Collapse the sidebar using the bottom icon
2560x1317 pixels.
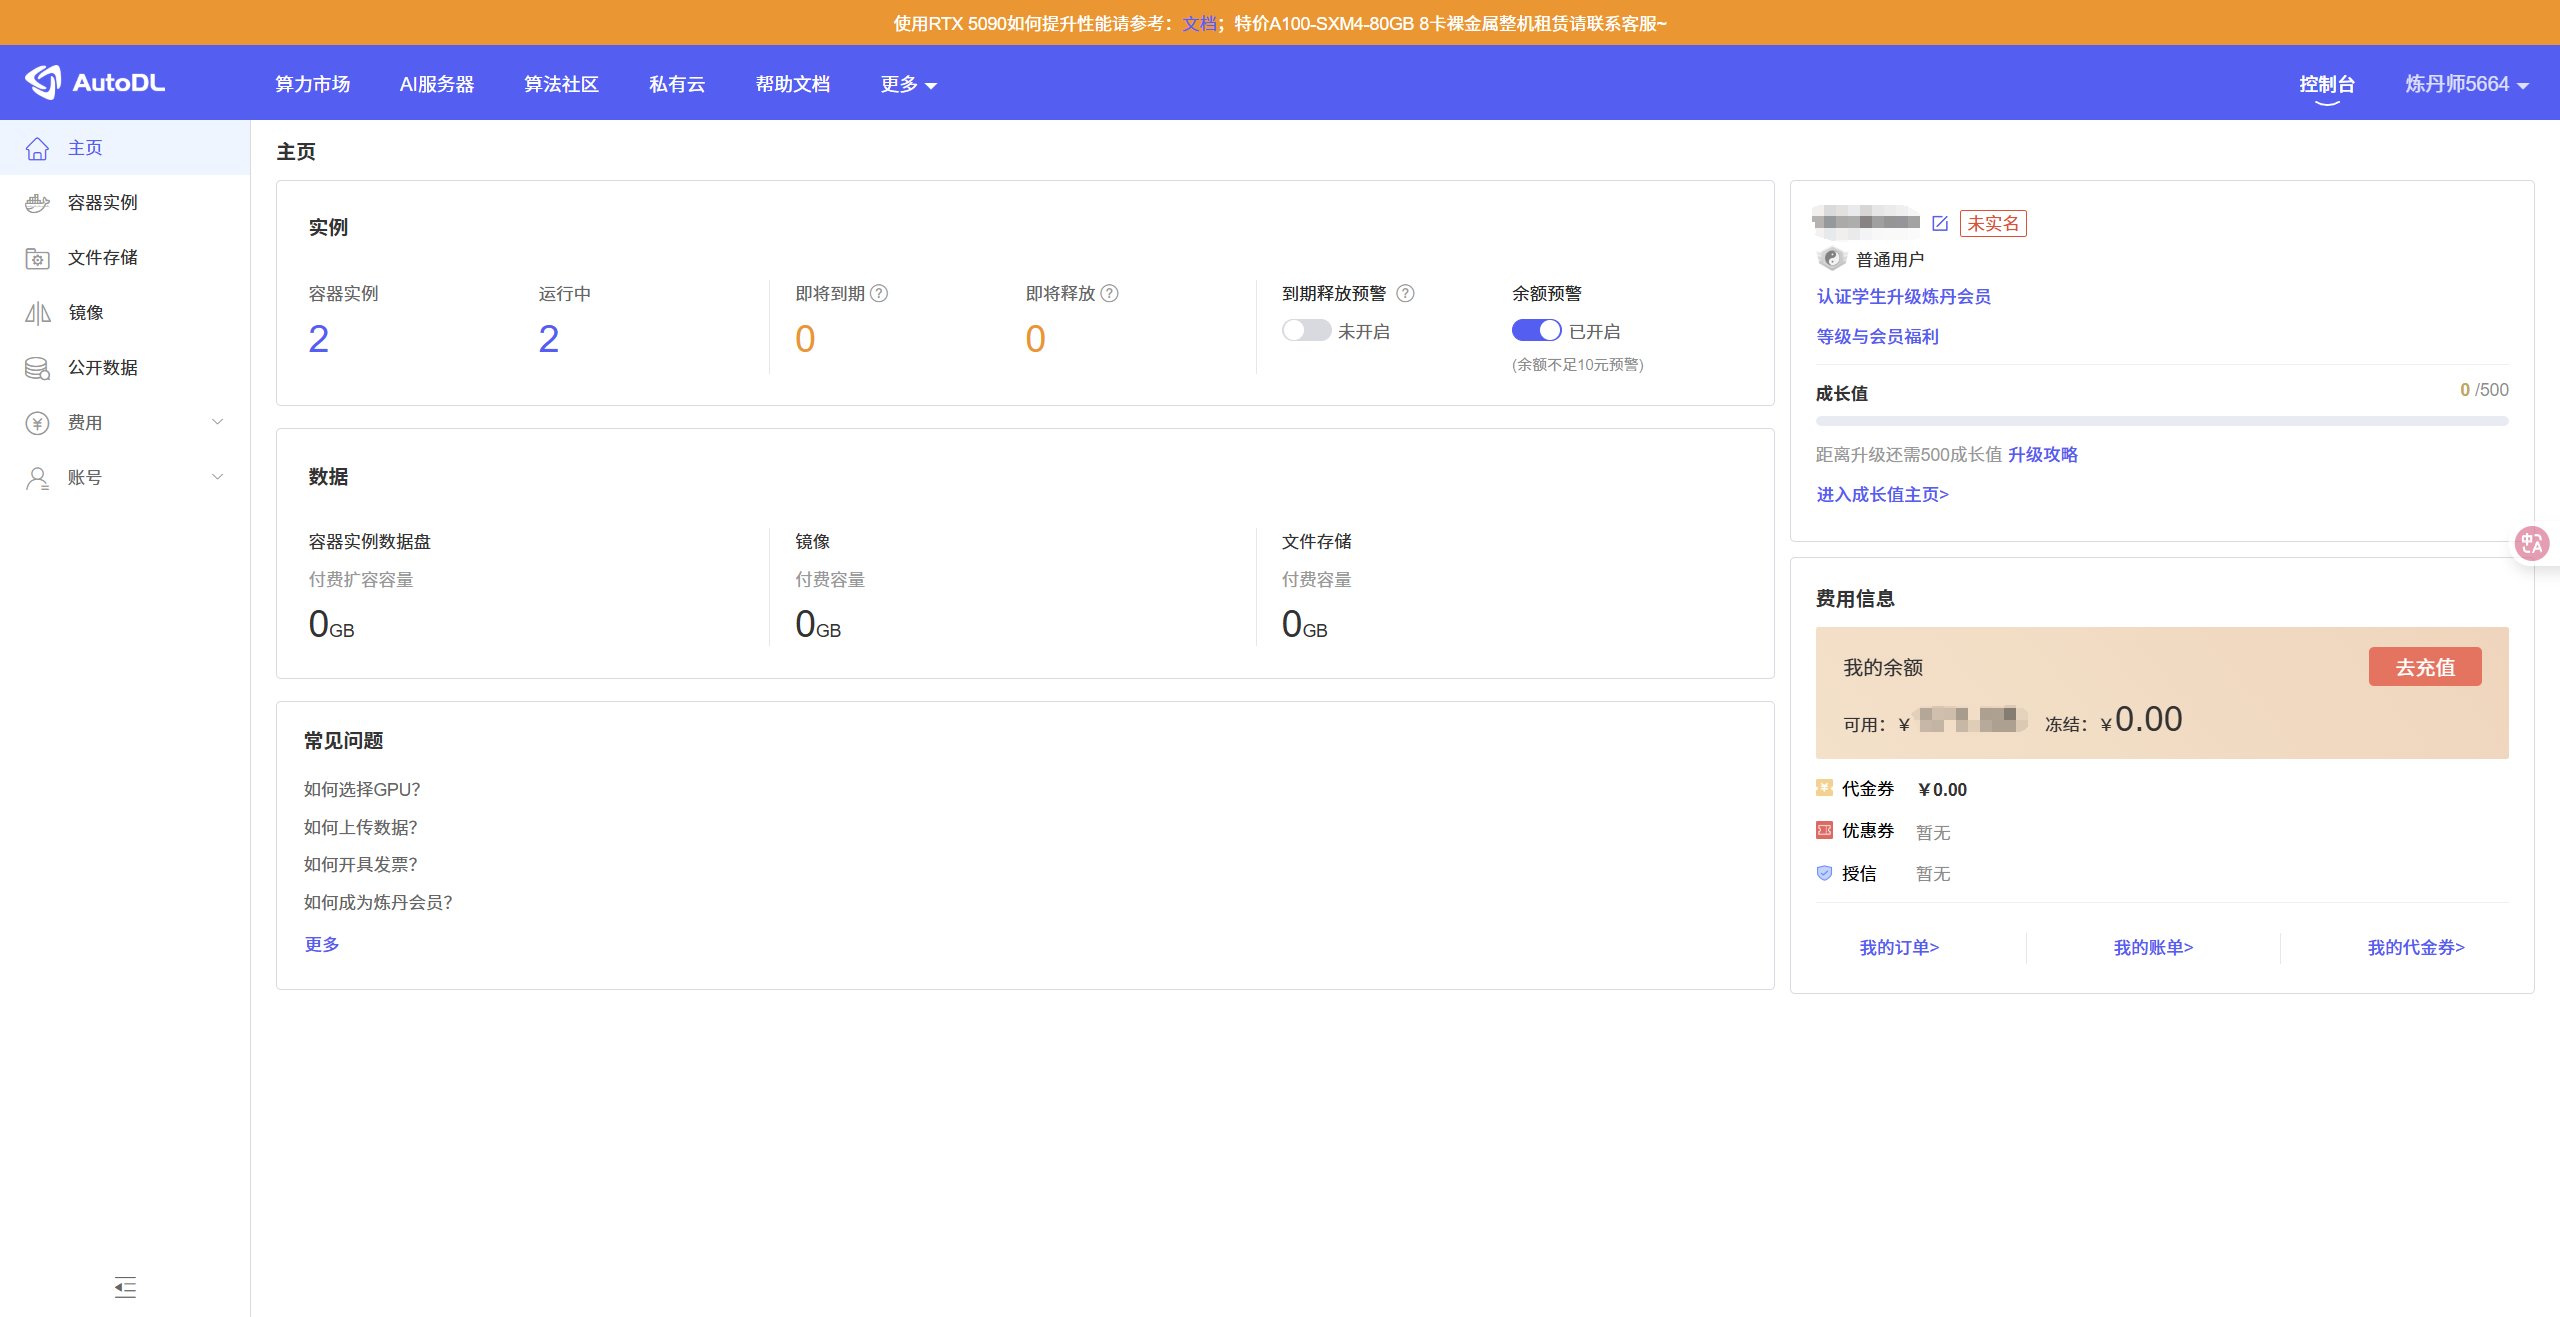click(x=125, y=1288)
